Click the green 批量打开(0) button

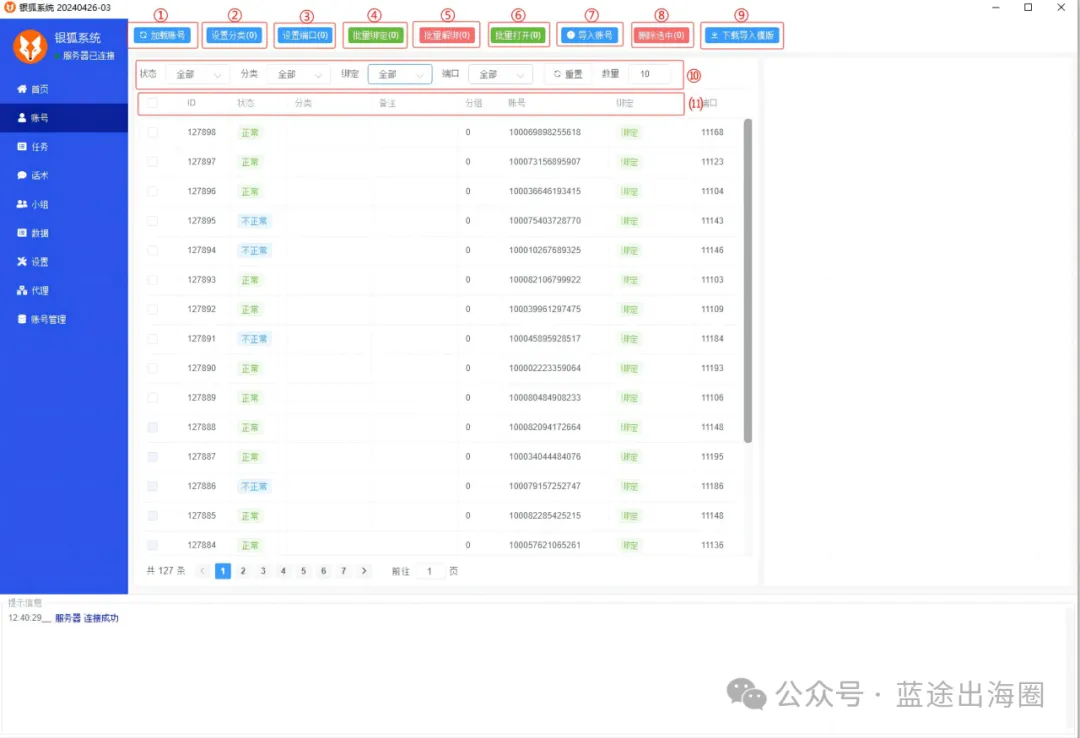pyautogui.click(x=518, y=35)
